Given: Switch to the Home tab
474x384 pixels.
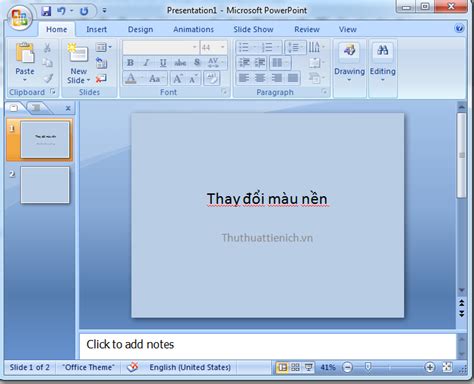Looking at the screenshot, I should pos(57,29).
